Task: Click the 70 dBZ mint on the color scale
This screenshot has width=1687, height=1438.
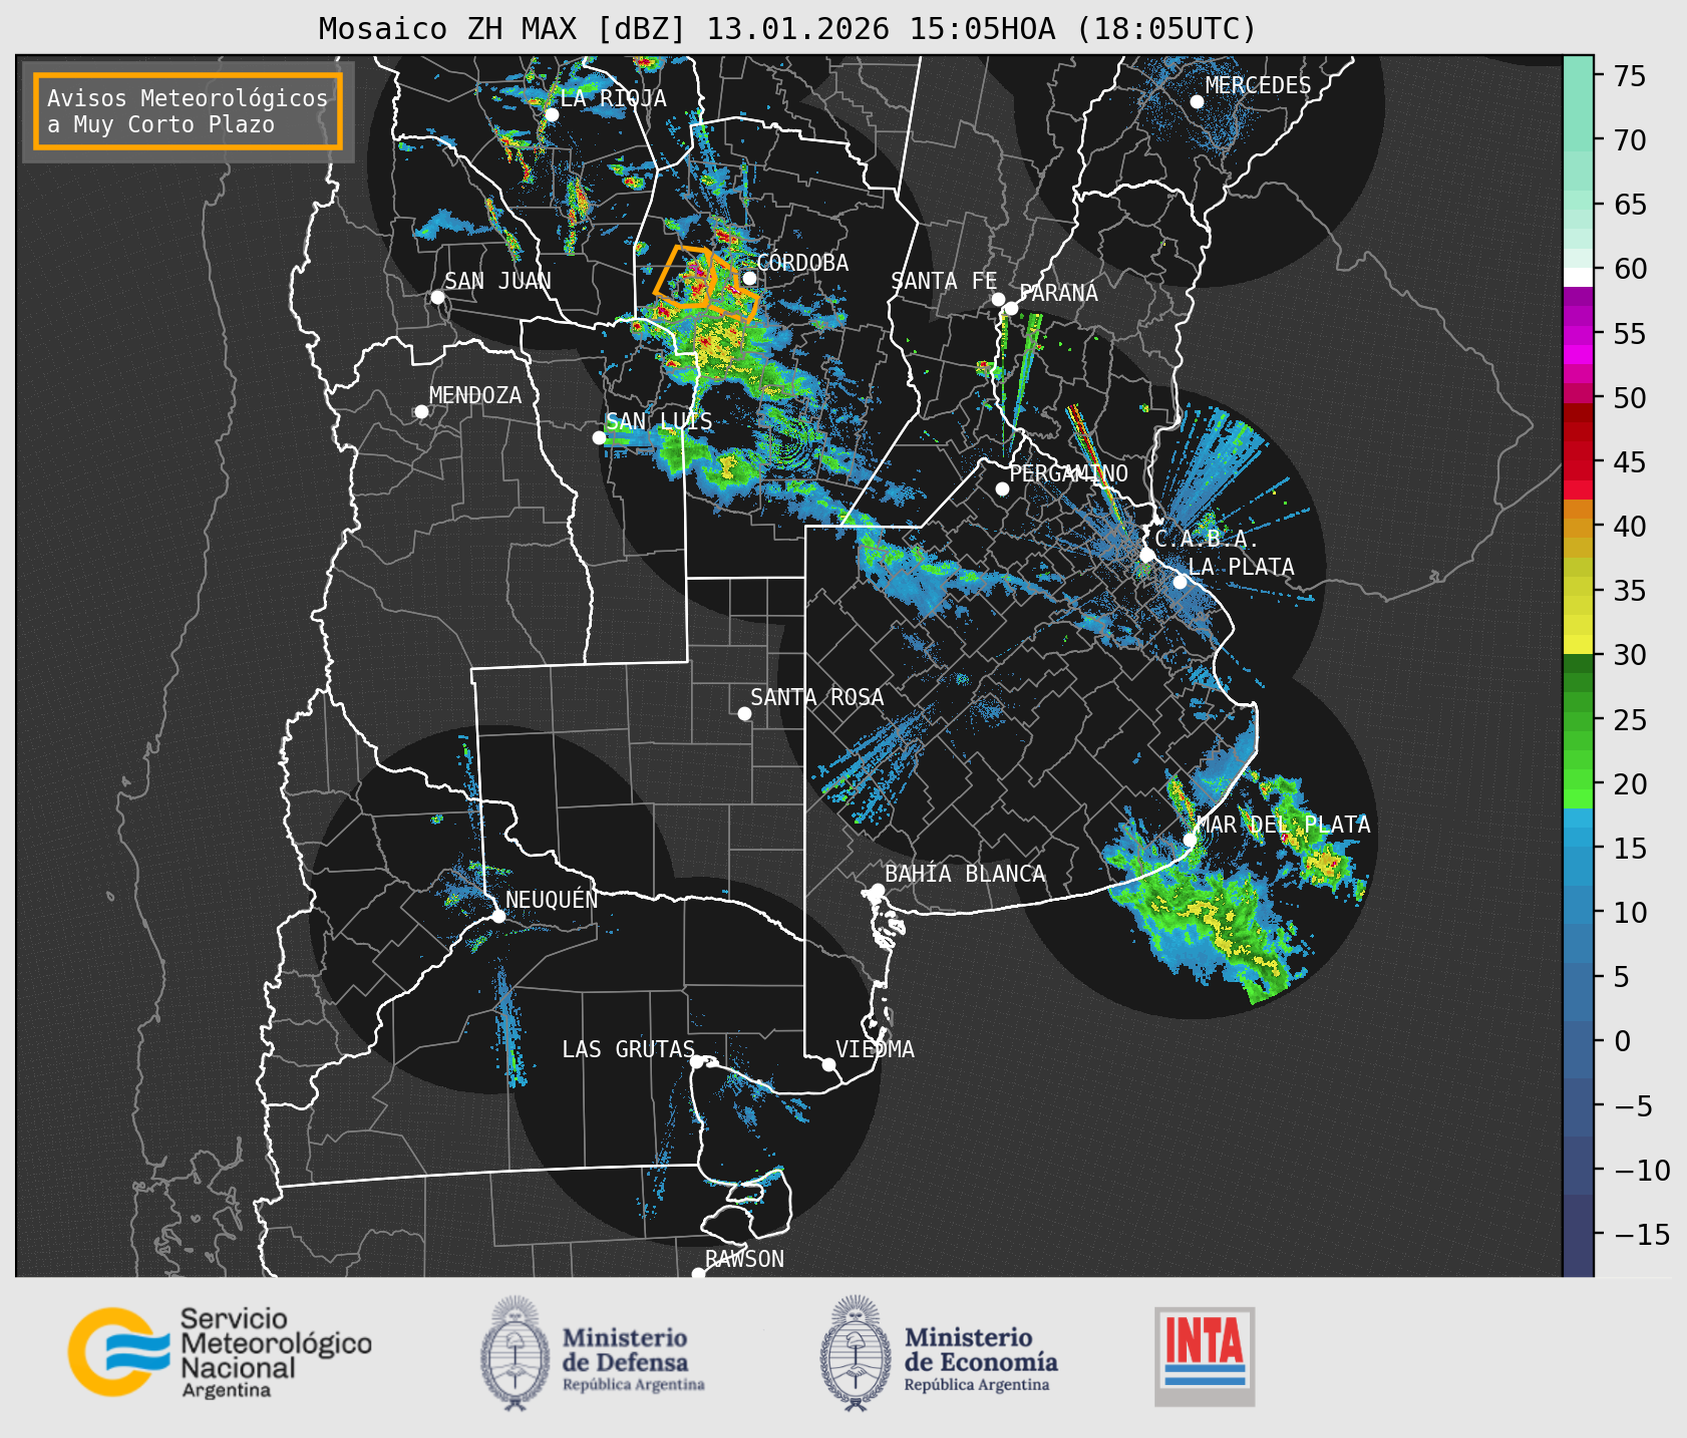Action: (1578, 141)
